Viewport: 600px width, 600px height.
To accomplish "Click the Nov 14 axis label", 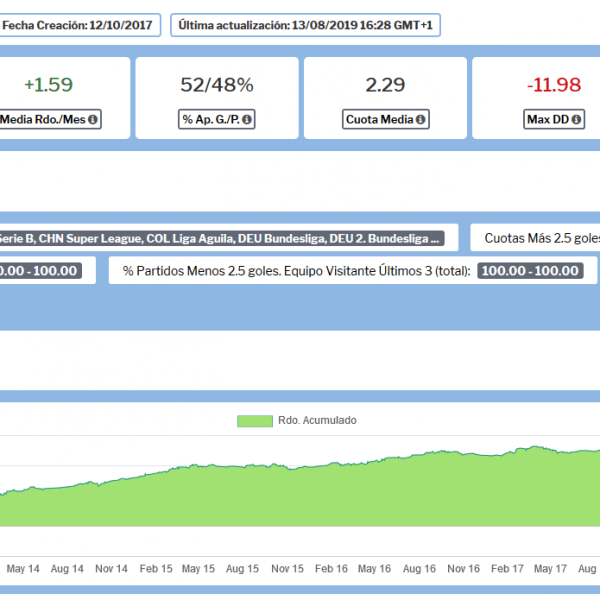I will [x=111, y=569].
